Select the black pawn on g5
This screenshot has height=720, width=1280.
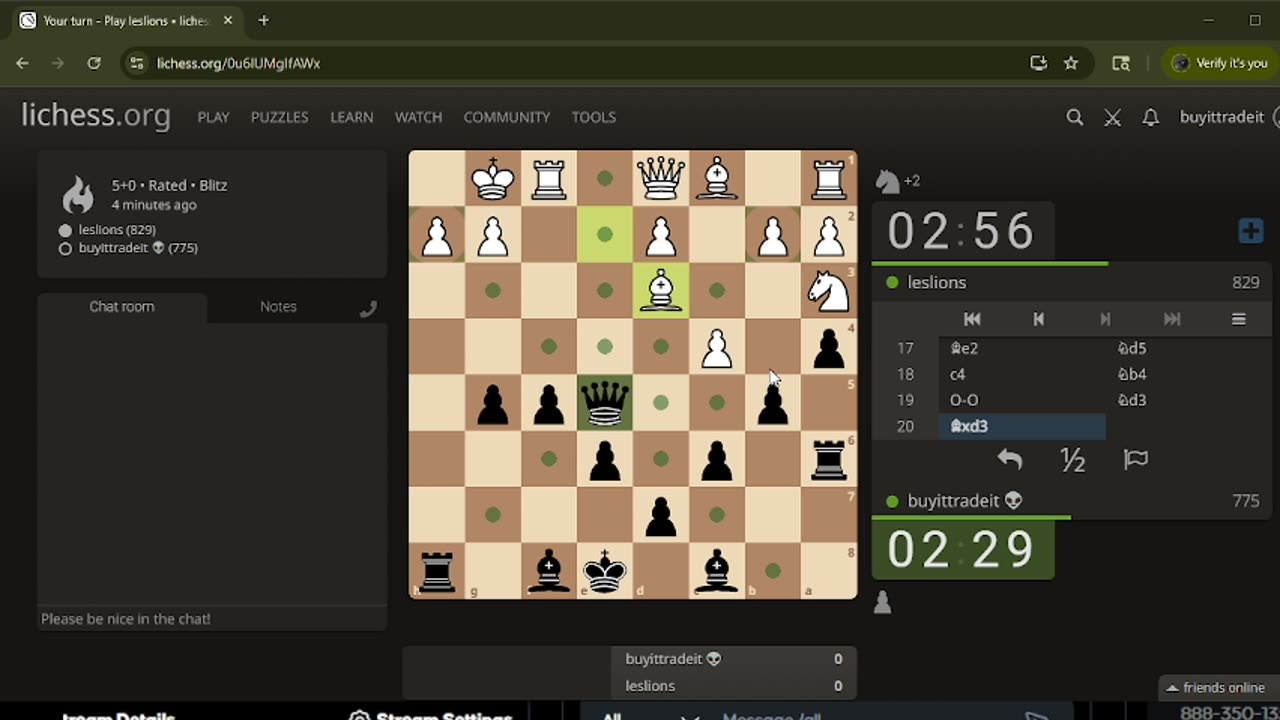click(x=493, y=403)
